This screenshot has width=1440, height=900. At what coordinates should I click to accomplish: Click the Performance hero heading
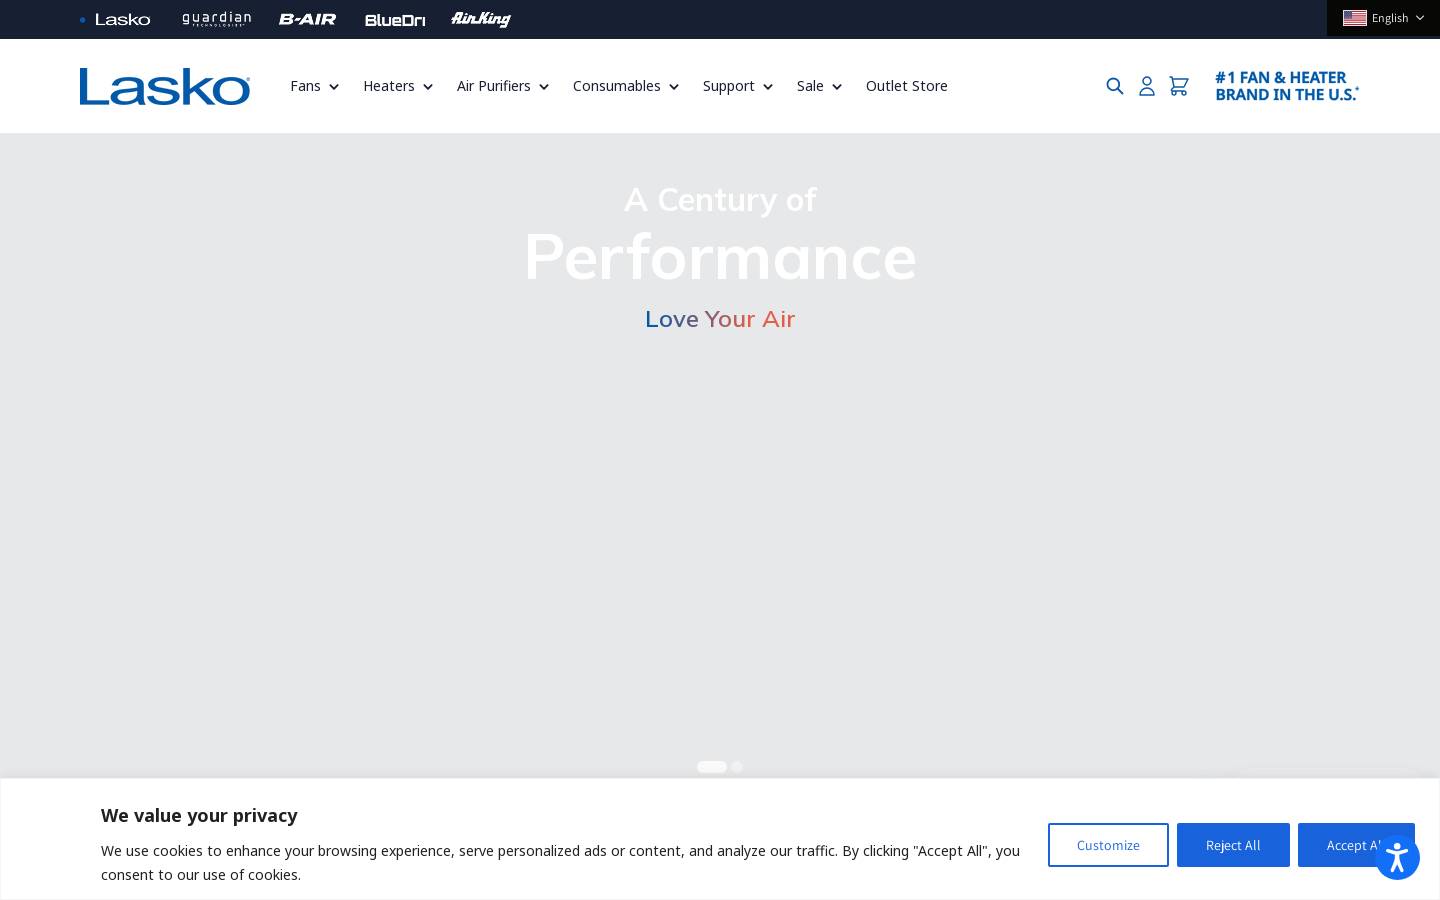point(720,257)
